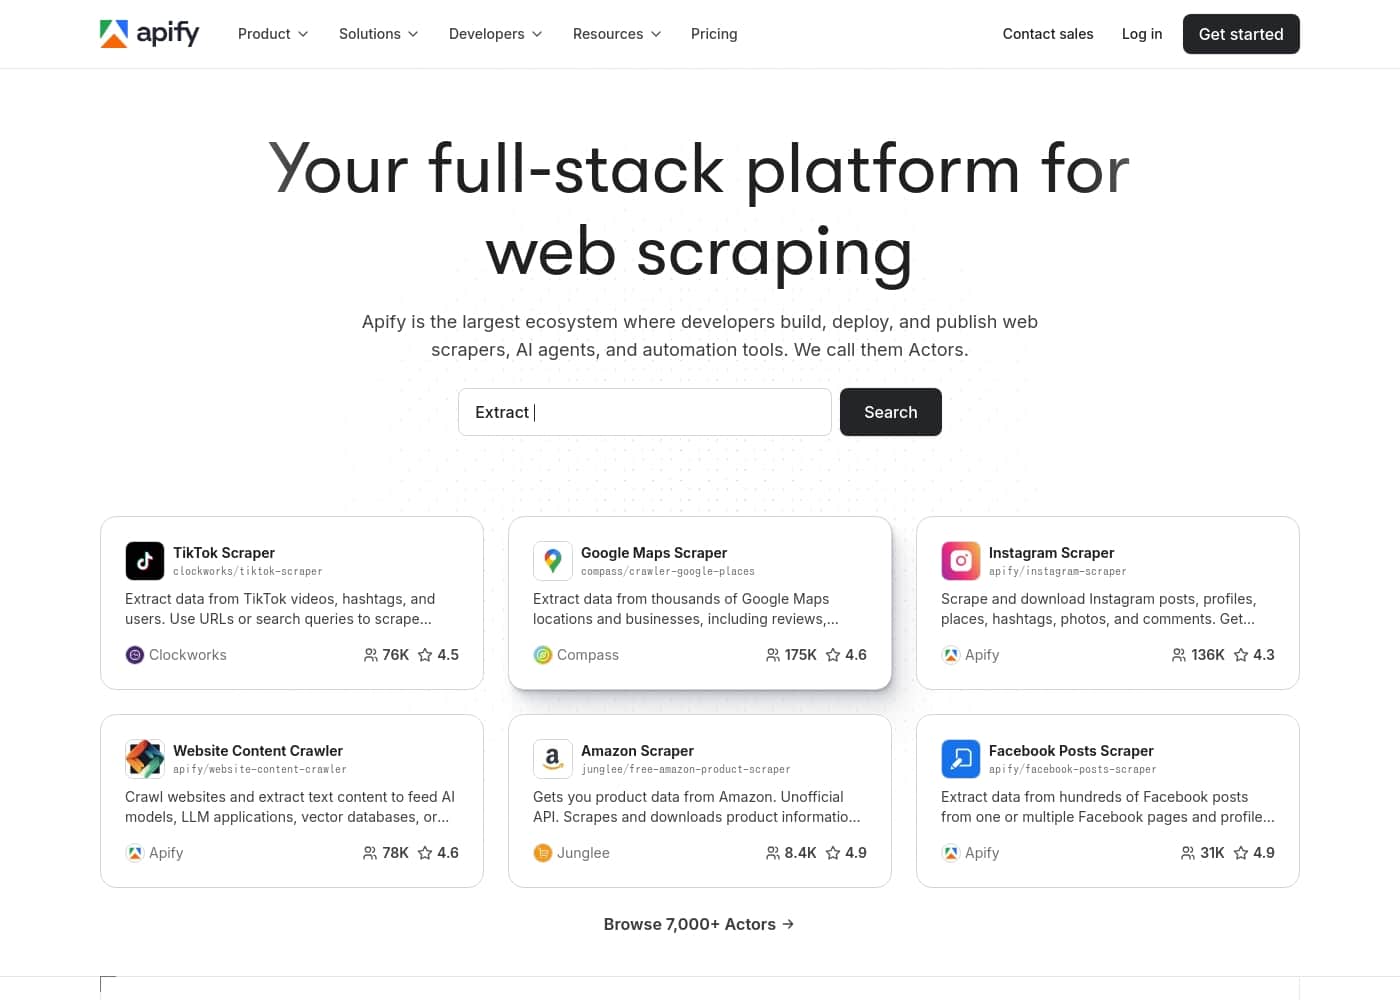Click star icon on Amazon Scraper card

tap(833, 853)
